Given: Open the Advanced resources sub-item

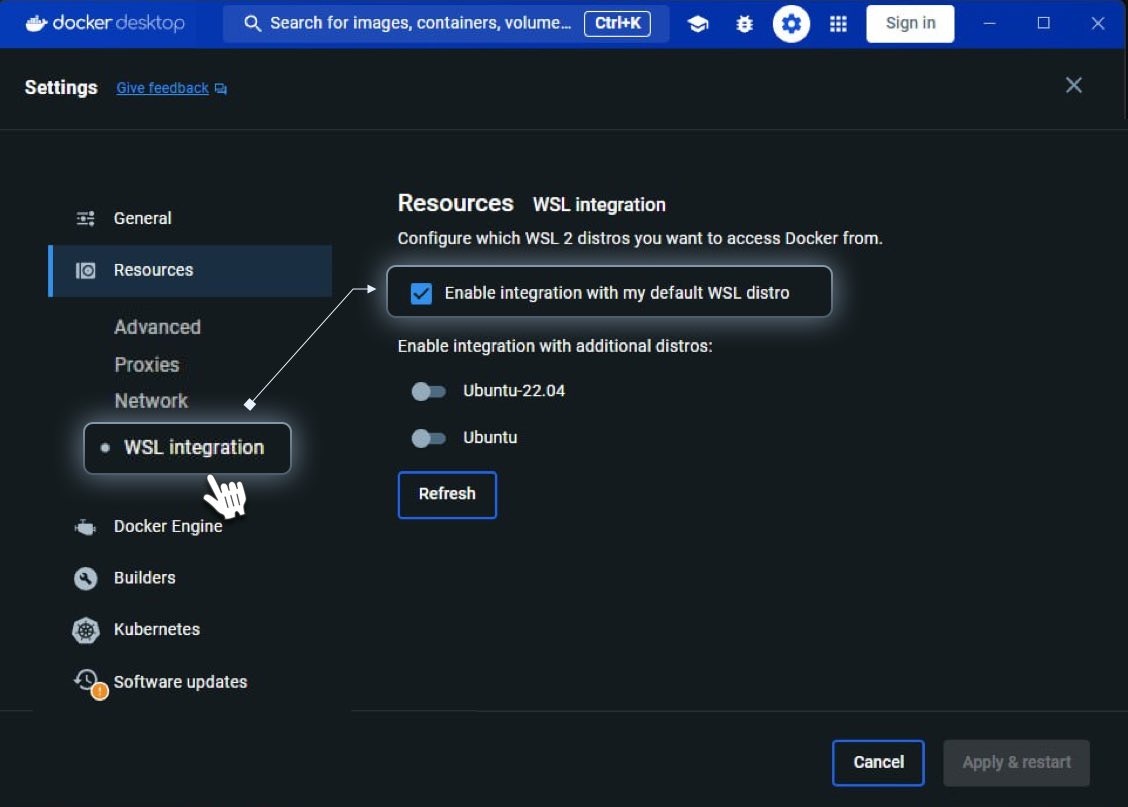Looking at the screenshot, I should [x=158, y=327].
